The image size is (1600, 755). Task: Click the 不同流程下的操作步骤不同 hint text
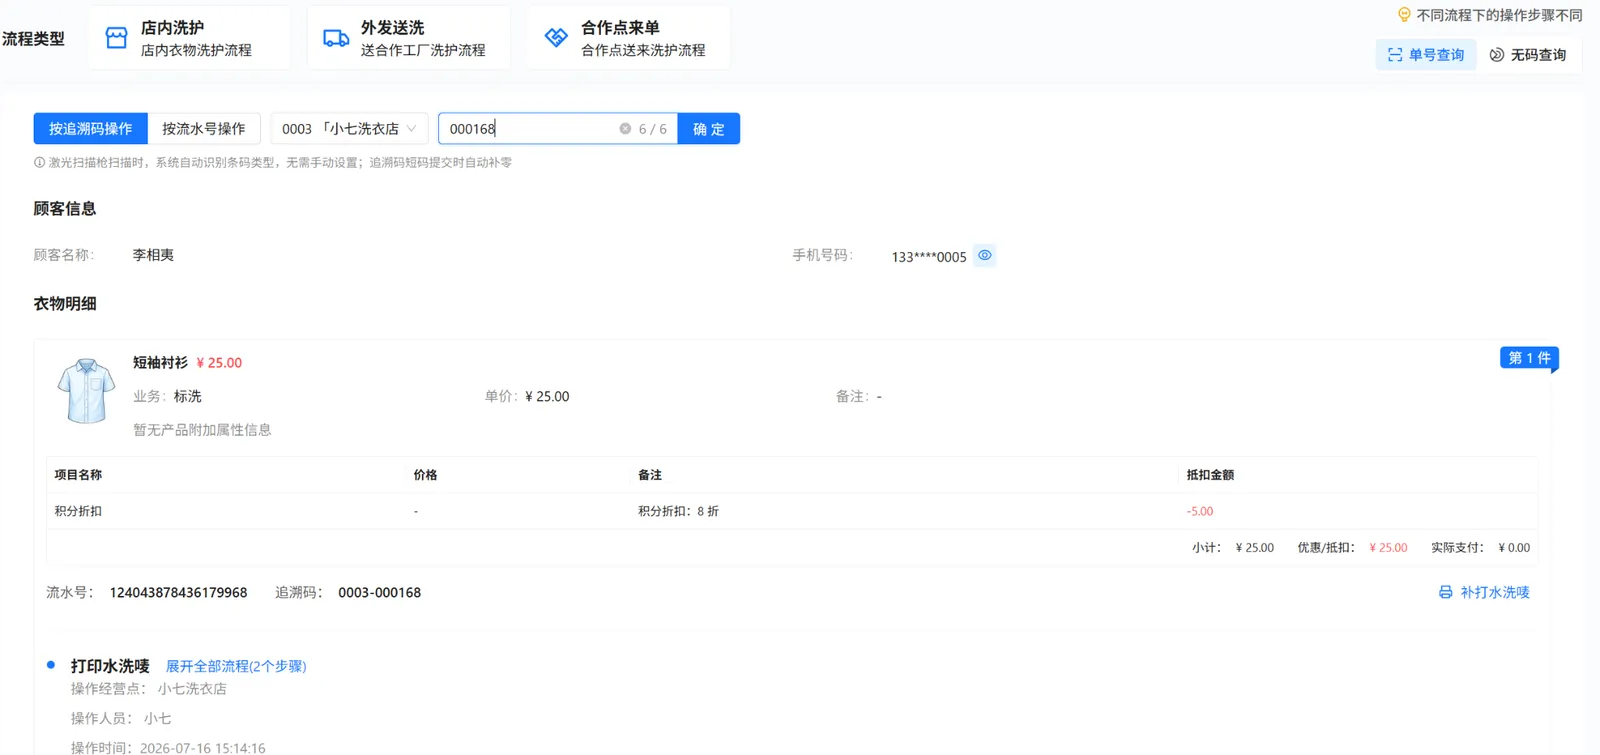point(1499,15)
